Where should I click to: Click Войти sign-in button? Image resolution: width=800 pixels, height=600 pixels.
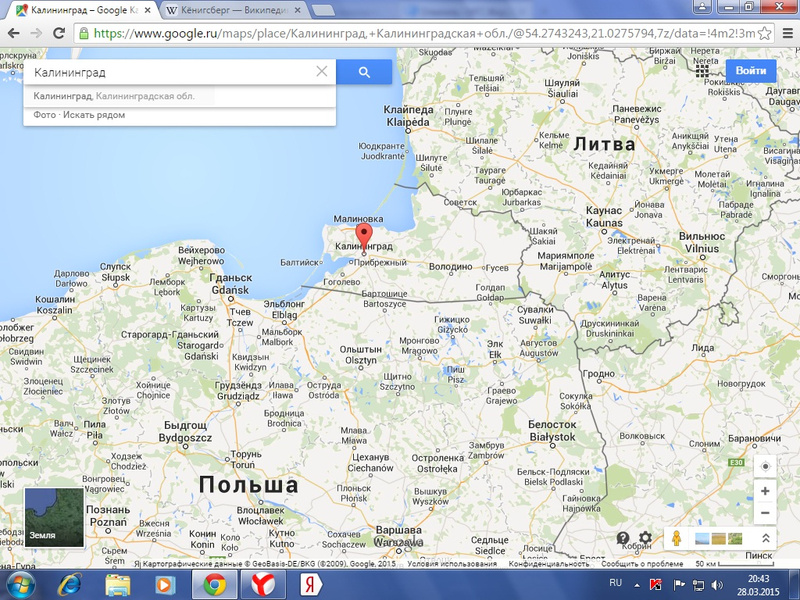(x=751, y=70)
